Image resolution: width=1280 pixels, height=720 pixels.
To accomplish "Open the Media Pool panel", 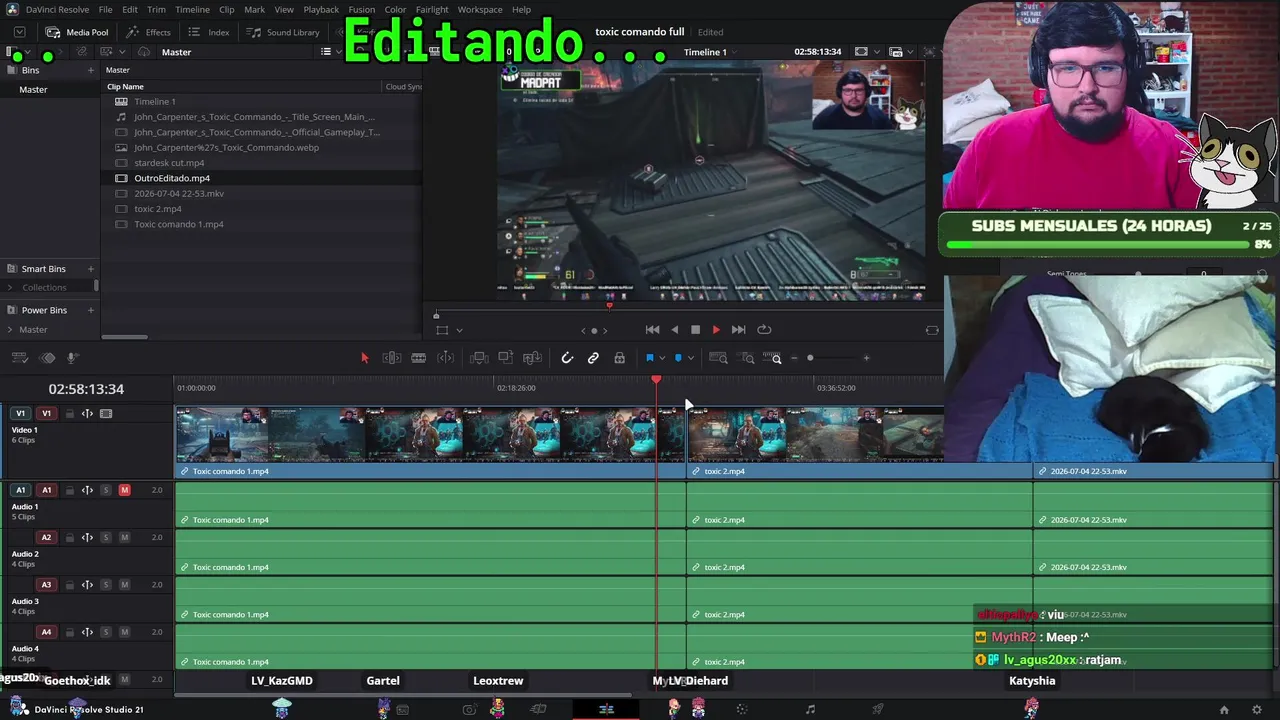I will 77,32.
